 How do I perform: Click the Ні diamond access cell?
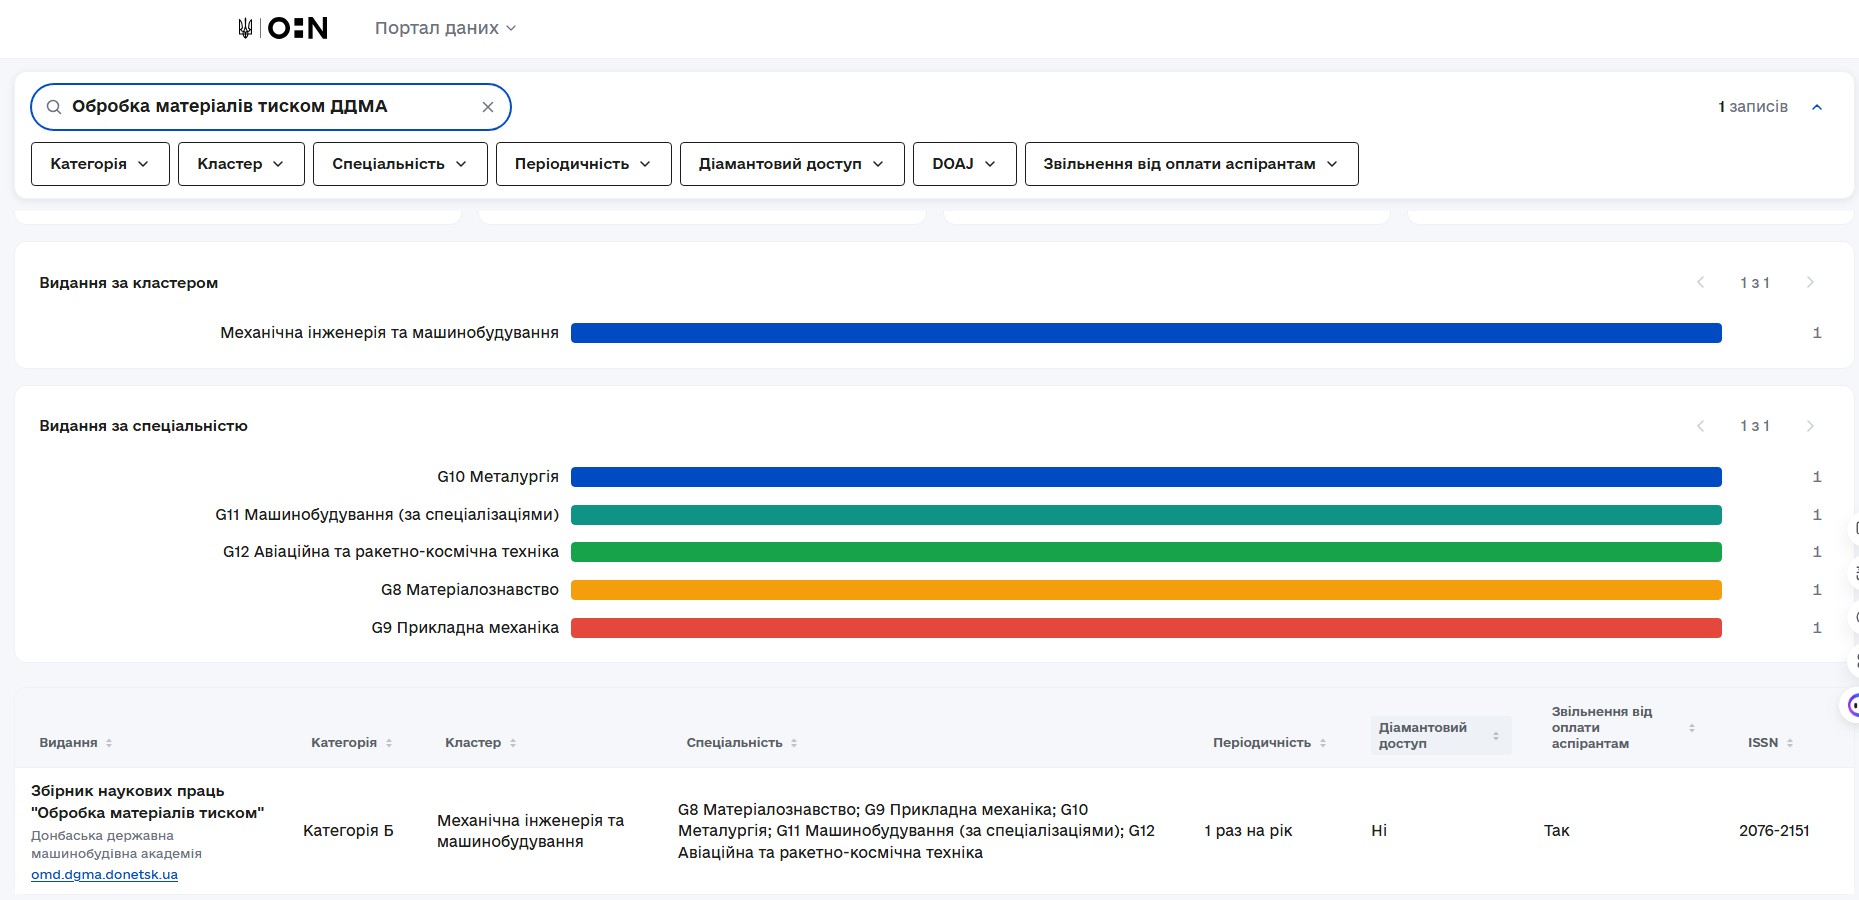(x=1379, y=831)
